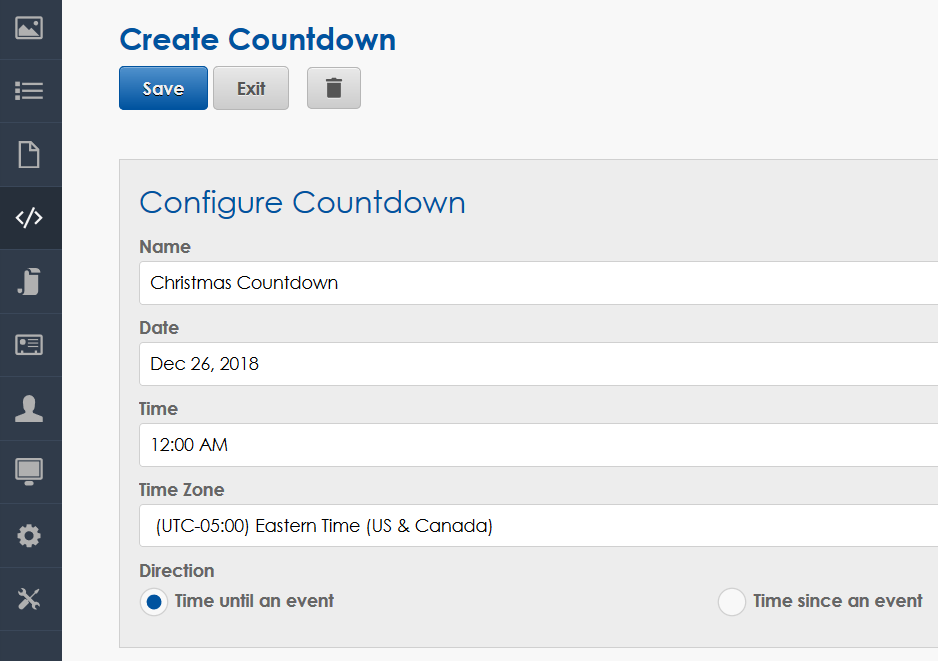The width and height of the screenshot is (938, 661).
Task: Select the code editor icon in the sidebar
Action: [x=30, y=218]
